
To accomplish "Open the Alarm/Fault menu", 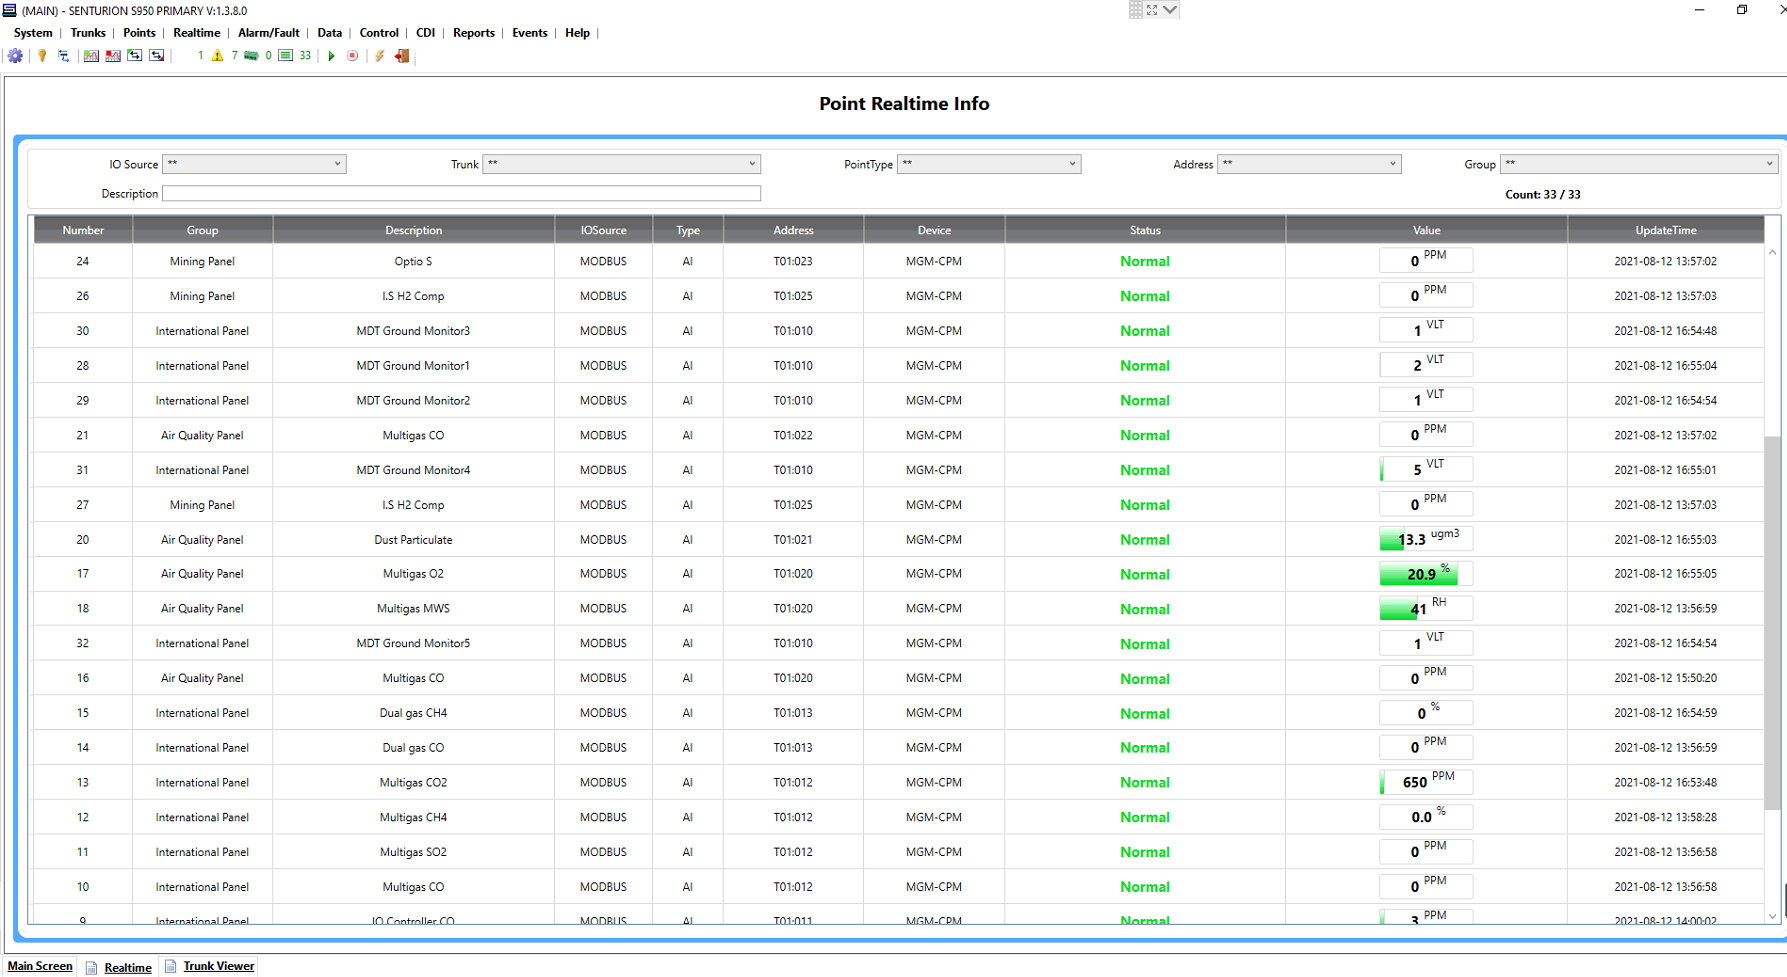I will 268,33.
